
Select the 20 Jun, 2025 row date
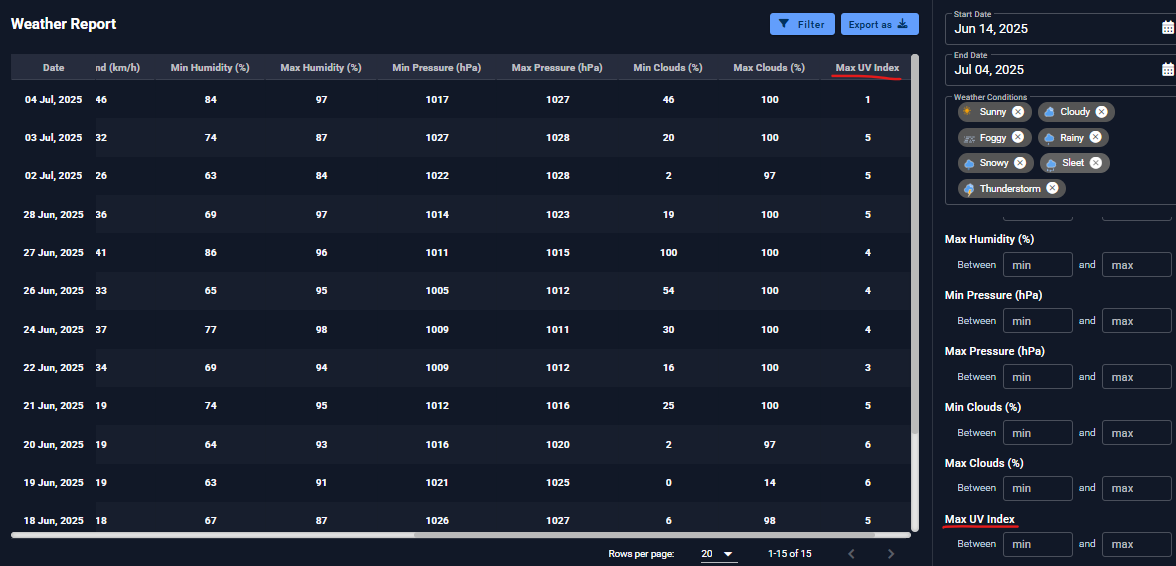point(54,445)
